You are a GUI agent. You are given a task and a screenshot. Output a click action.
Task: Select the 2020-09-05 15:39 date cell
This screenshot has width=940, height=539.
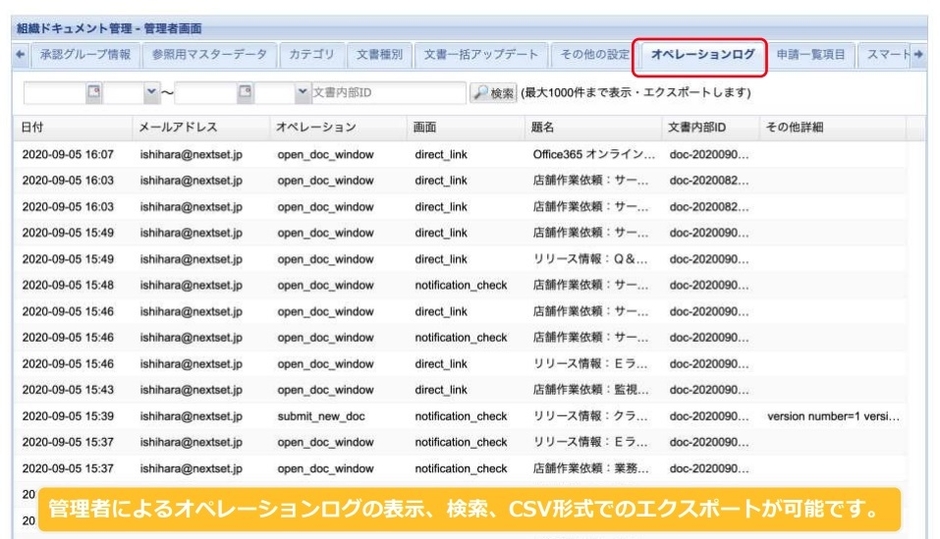[68, 416]
